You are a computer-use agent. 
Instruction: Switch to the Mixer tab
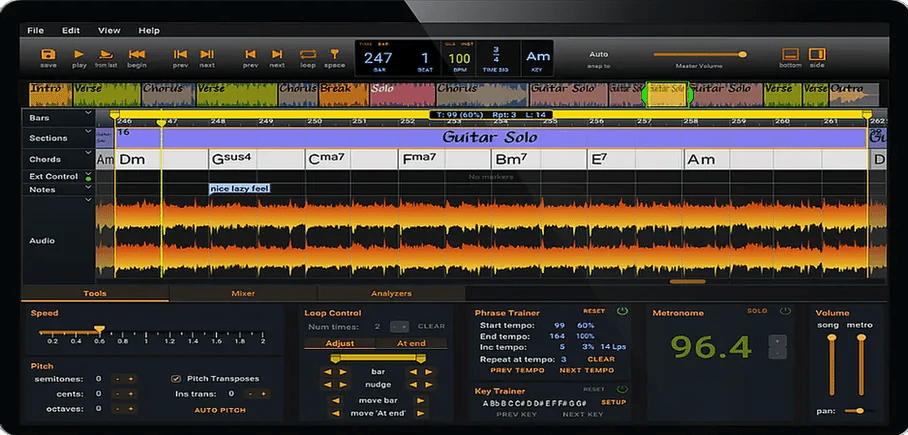[243, 294]
